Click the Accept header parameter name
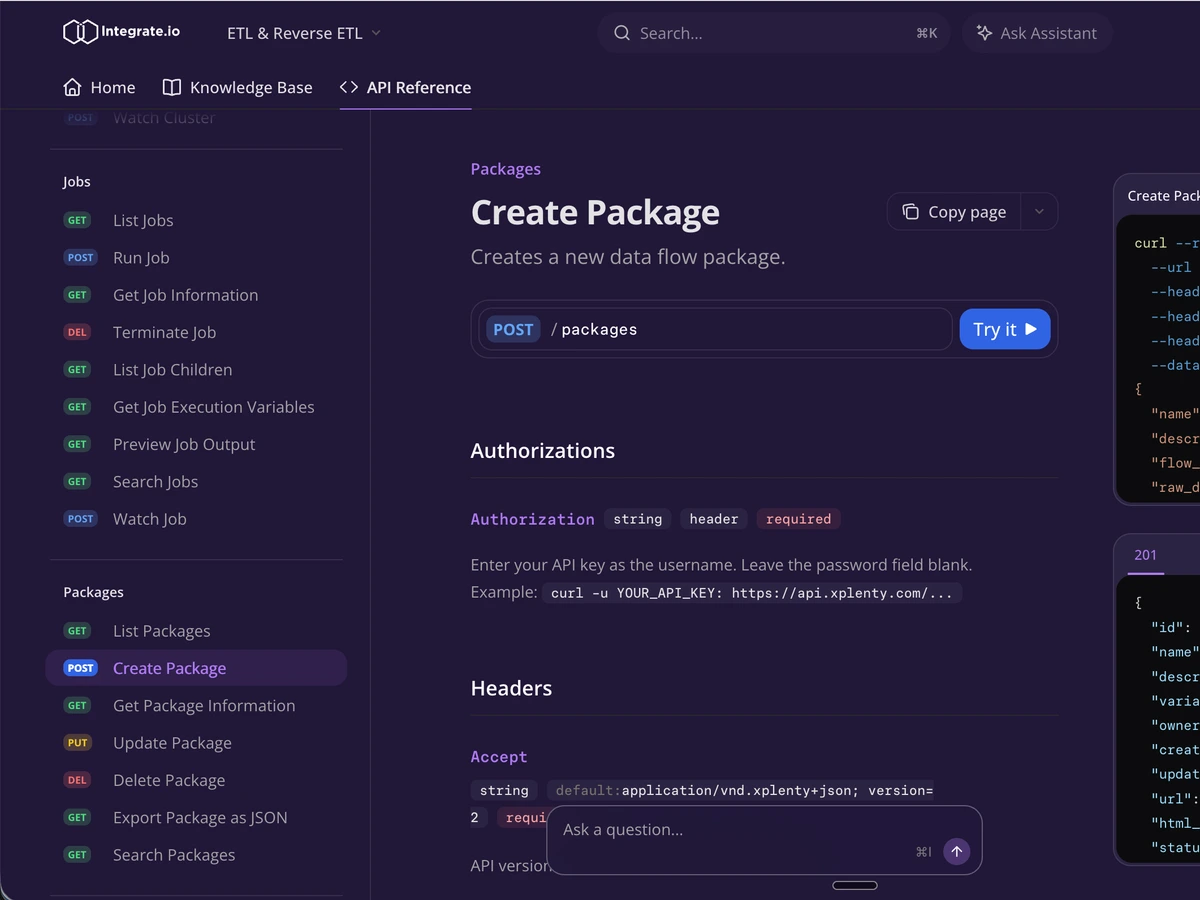 click(499, 757)
